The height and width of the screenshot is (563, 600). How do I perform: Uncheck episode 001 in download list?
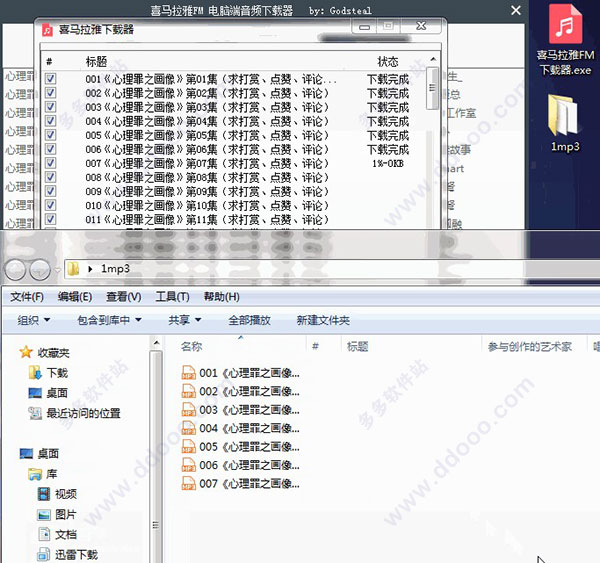(51, 79)
